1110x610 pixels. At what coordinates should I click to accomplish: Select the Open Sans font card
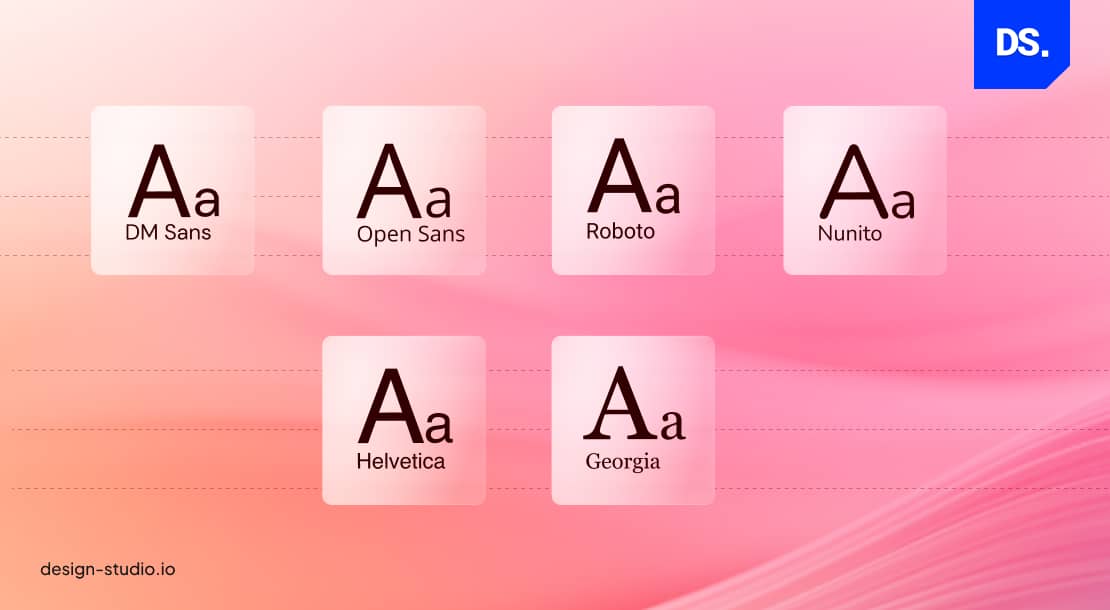tap(404, 190)
